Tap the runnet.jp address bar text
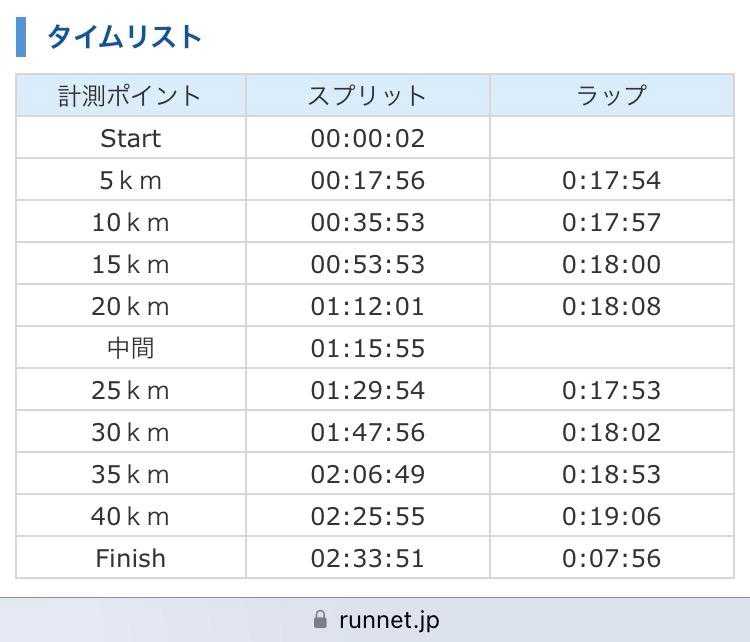This screenshot has width=750, height=642. coord(389,620)
